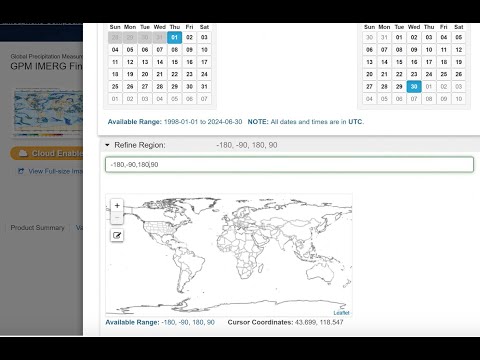This screenshot has height=360, width=480.
Task: Select day 13 in the end-date calendar
Action: pyautogui.click(x=369, y=62)
